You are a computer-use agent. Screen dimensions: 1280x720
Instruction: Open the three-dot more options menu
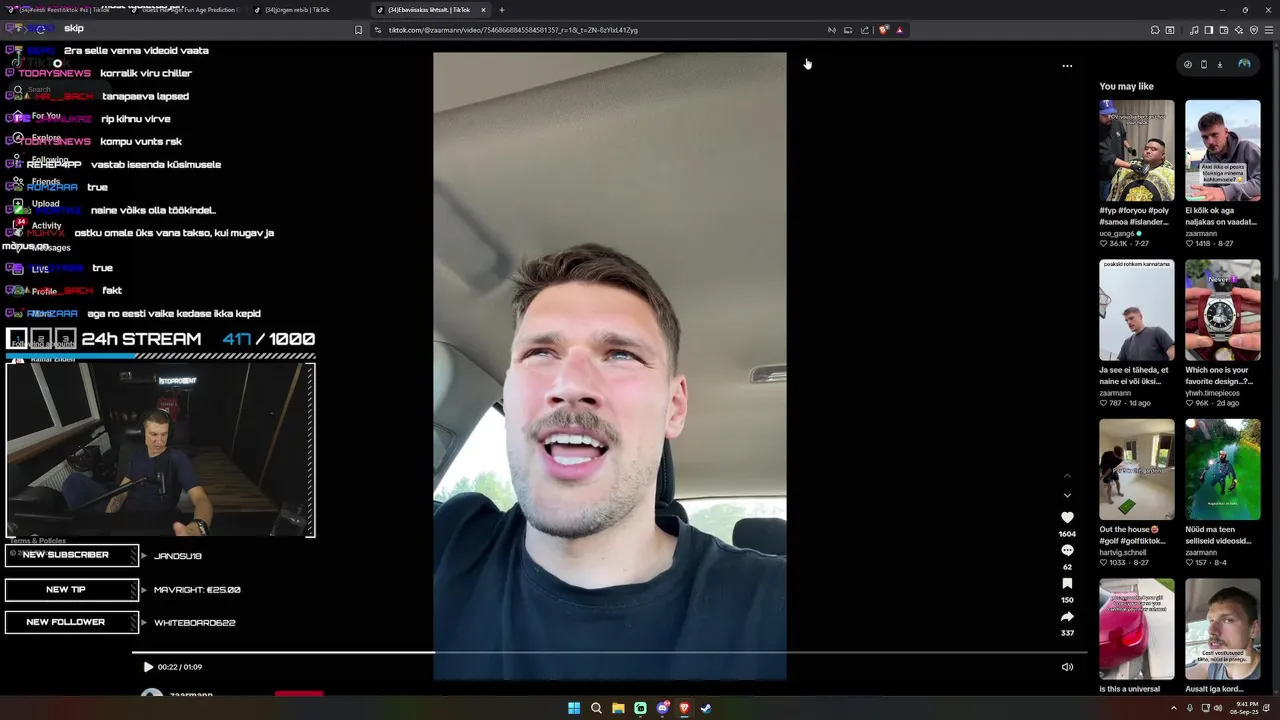[x=1067, y=66]
